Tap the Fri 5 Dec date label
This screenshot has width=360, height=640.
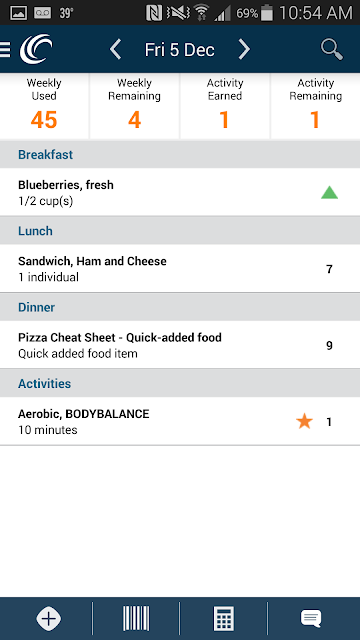tap(180, 50)
